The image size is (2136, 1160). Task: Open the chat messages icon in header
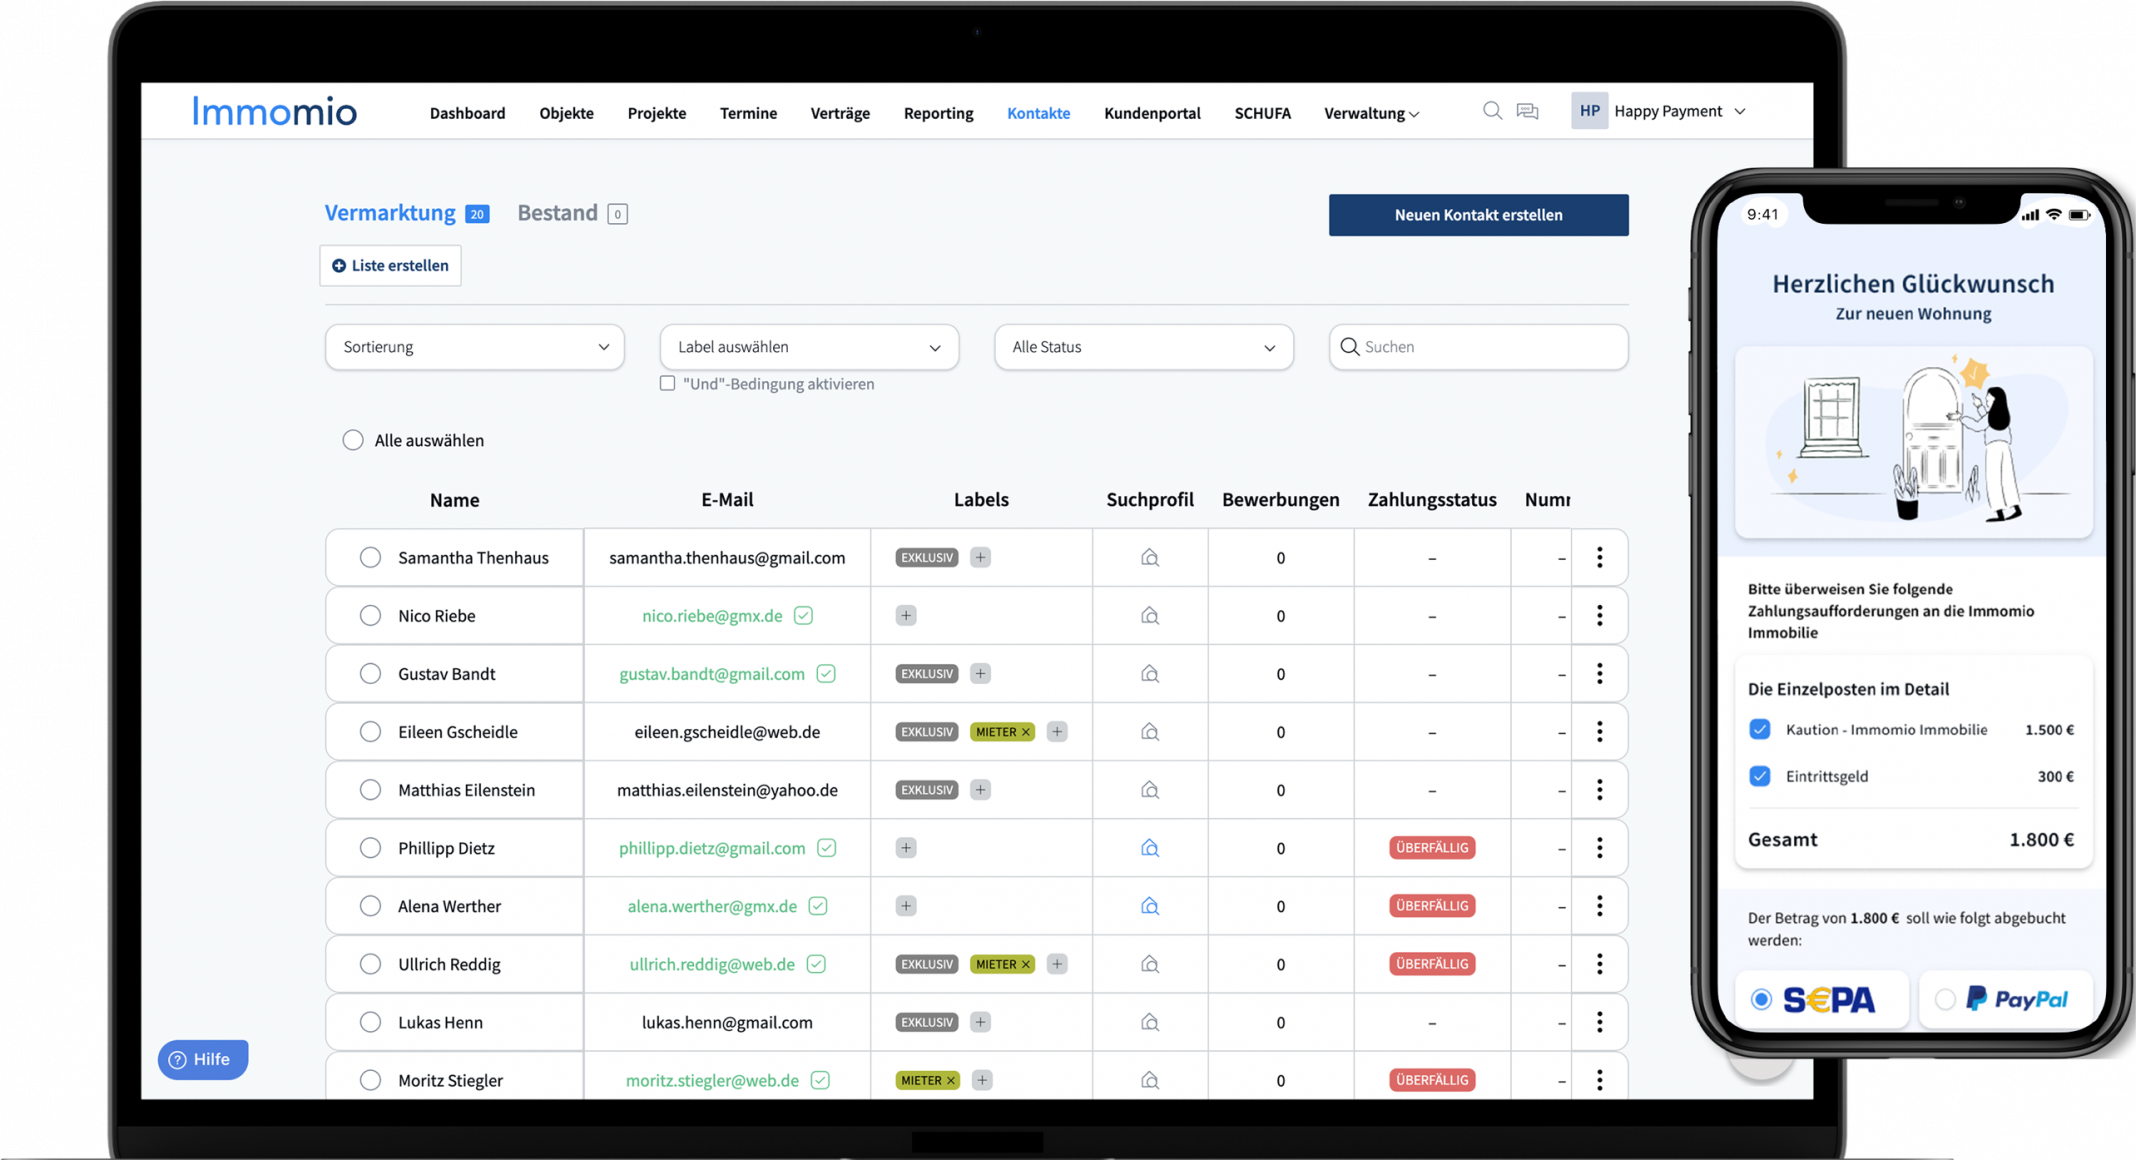click(x=1527, y=111)
